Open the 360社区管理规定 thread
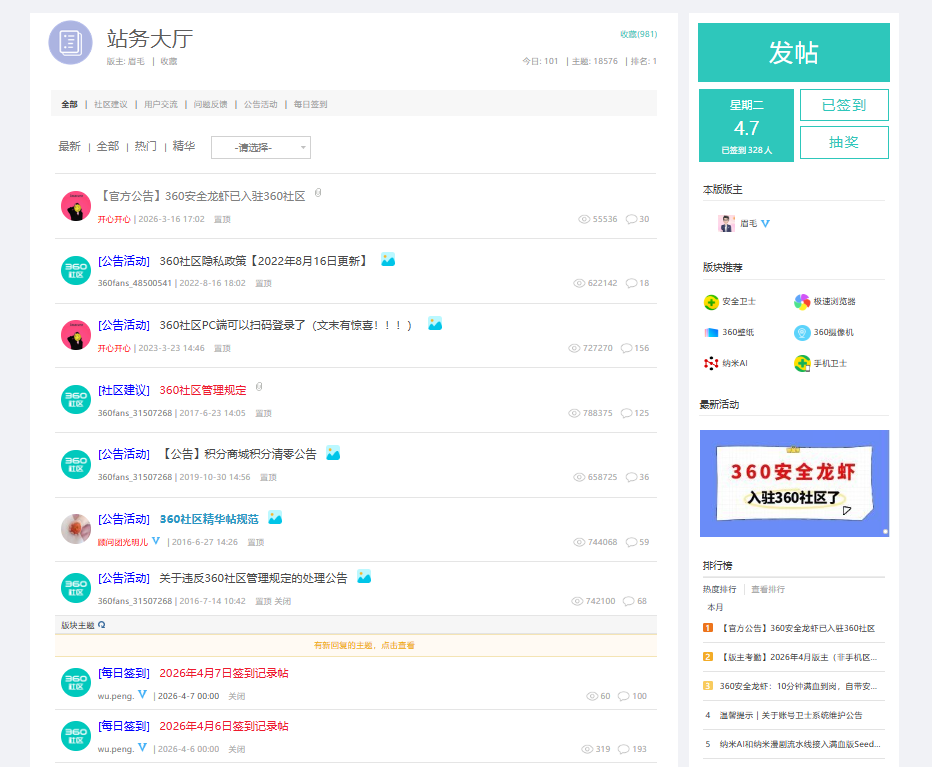932x767 pixels. pyautogui.click(x=203, y=391)
